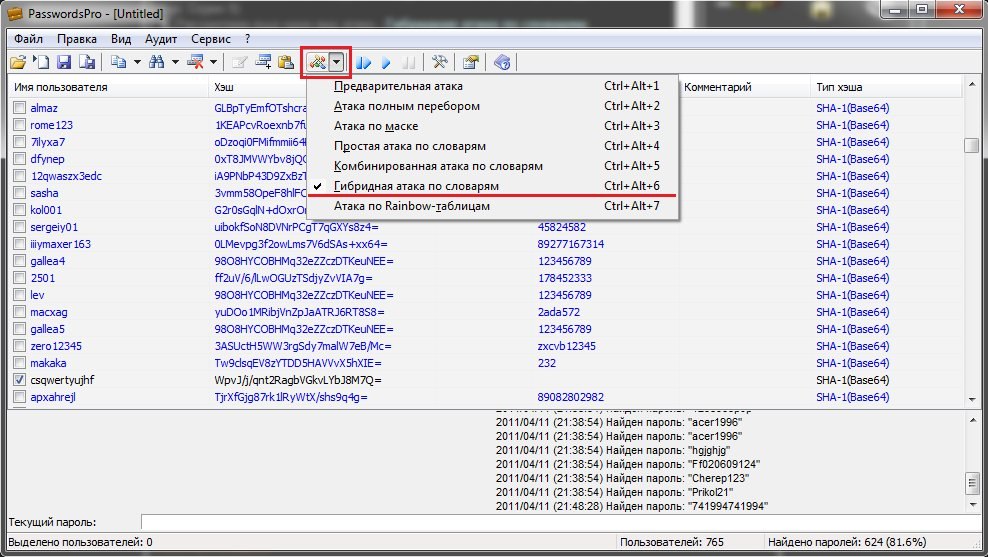Expand dropdown arrow next to delete icon
Screen dimensions: 988x557
coord(214,62)
